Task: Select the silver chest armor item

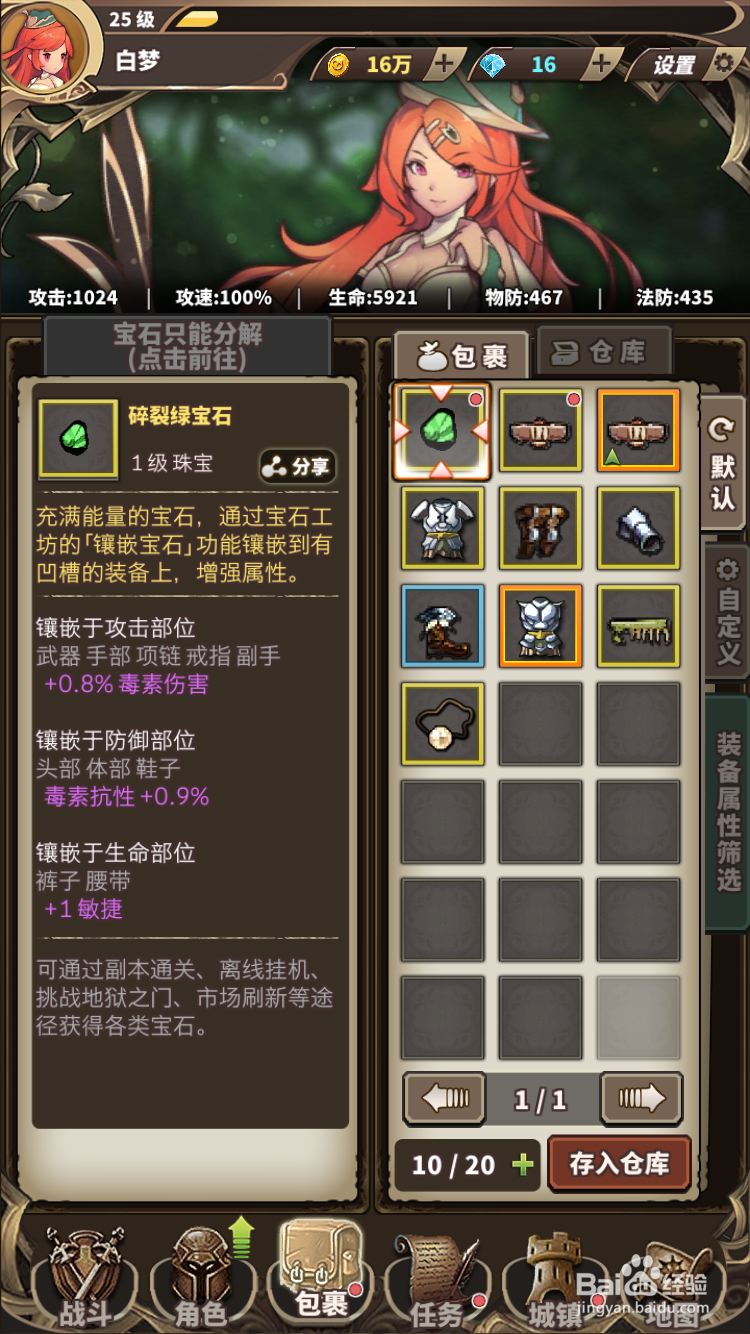Action: point(442,528)
